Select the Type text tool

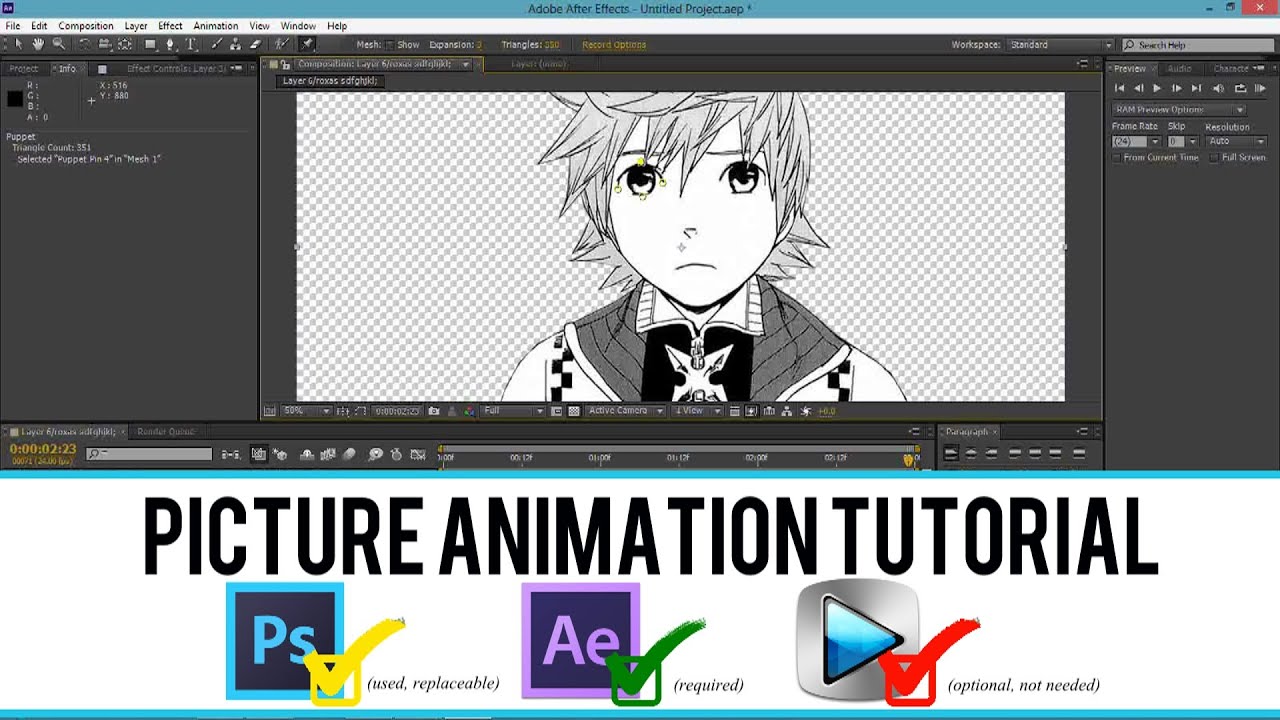pyautogui.click(x=191, y=44)
